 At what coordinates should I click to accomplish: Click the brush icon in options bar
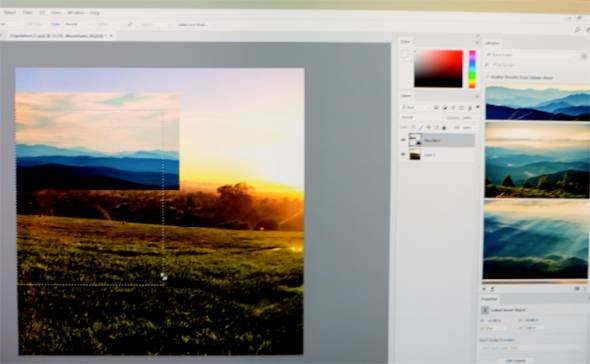pos(130,24)
